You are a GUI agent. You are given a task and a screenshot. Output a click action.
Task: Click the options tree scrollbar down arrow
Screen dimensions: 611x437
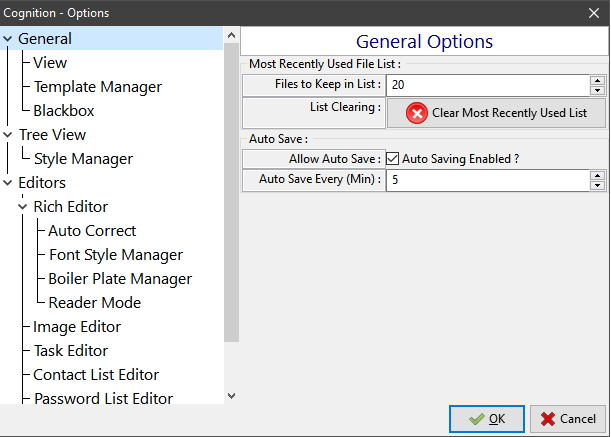coord(231,396)
